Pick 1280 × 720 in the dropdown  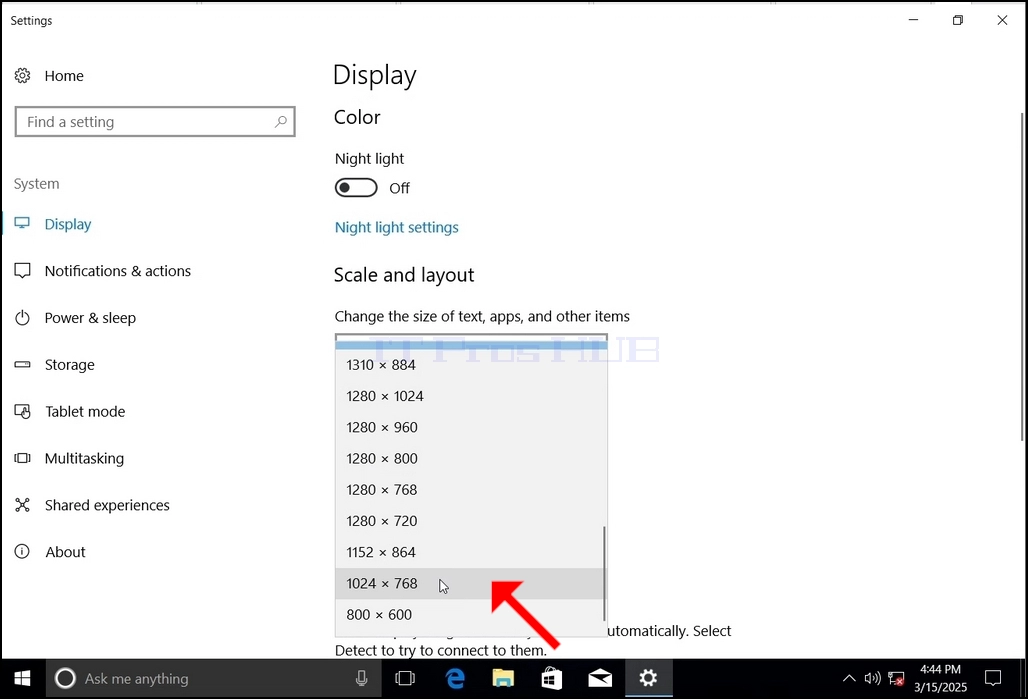(469, 521)
